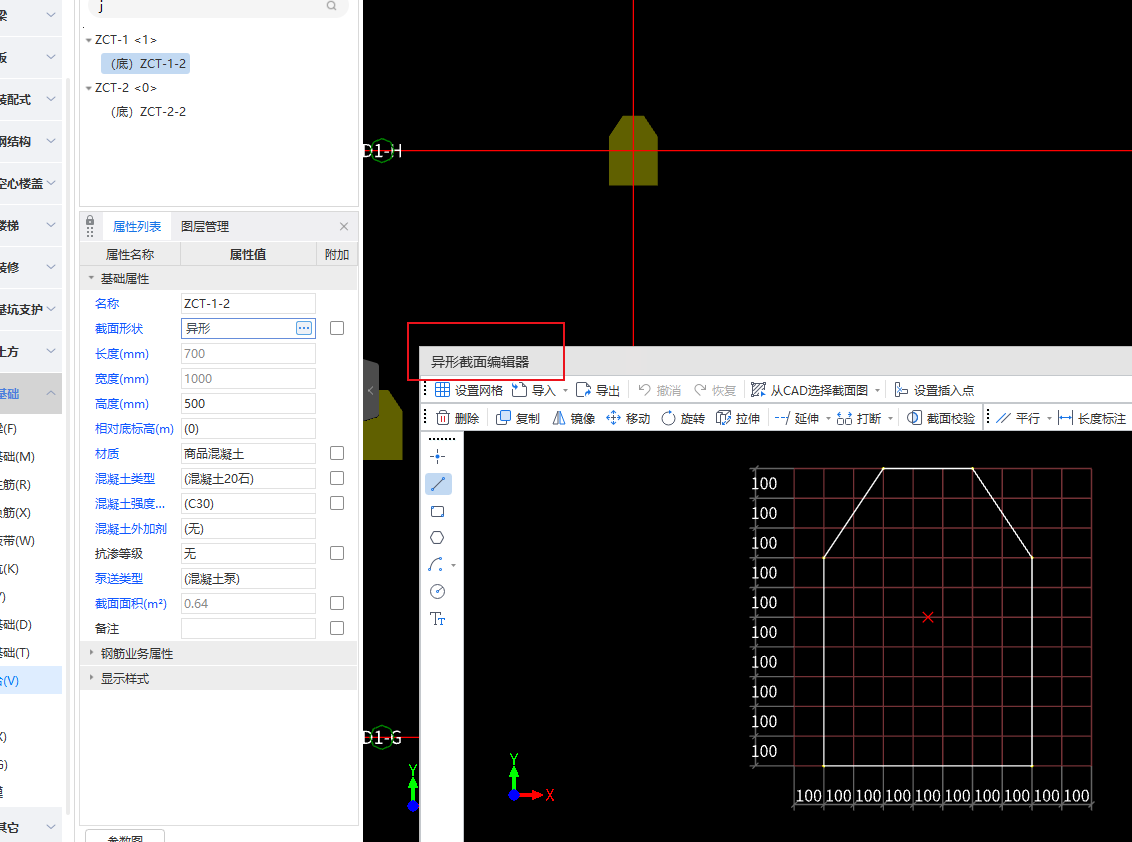
Task: Tick the 截面形状 附加 checkbox
Action: pyautogui.click(x=337, y=328)
